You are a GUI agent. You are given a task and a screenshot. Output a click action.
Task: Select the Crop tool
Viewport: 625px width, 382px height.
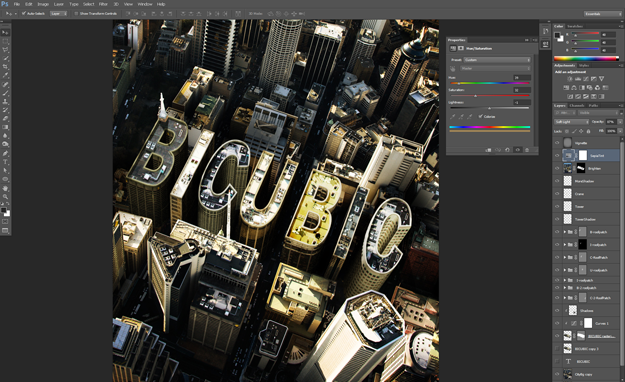pyautogui.click(x=5, y=67)
